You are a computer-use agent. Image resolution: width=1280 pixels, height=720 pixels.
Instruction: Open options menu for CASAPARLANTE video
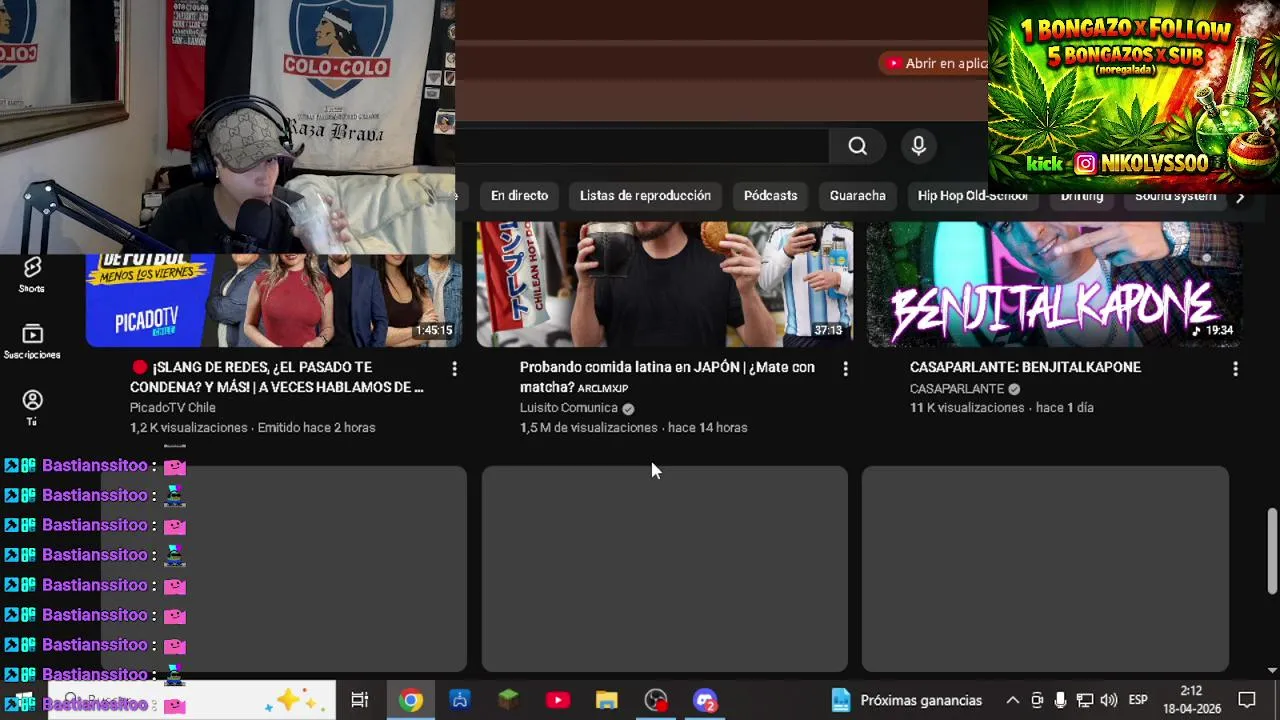click(x=1235, y=369)
